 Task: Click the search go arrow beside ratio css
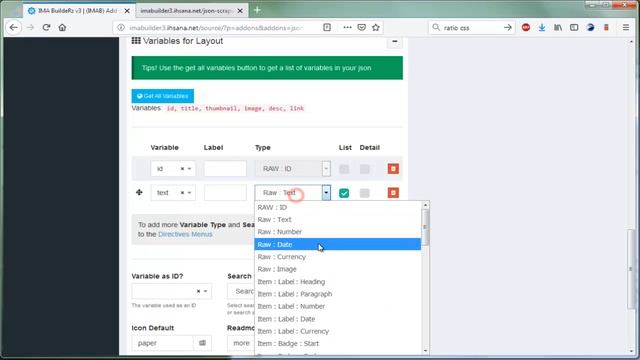507,27
